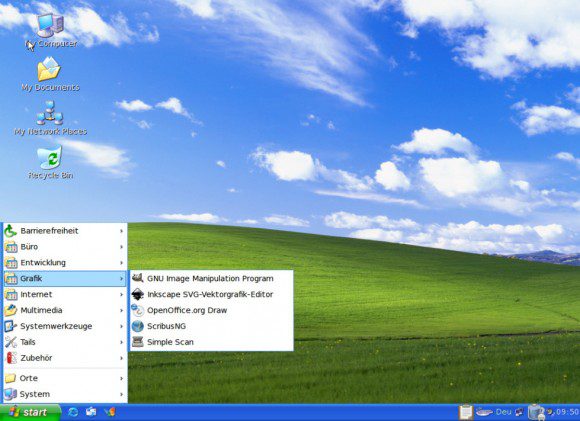Expand the Büro submenu arrow

pos(121,247)
